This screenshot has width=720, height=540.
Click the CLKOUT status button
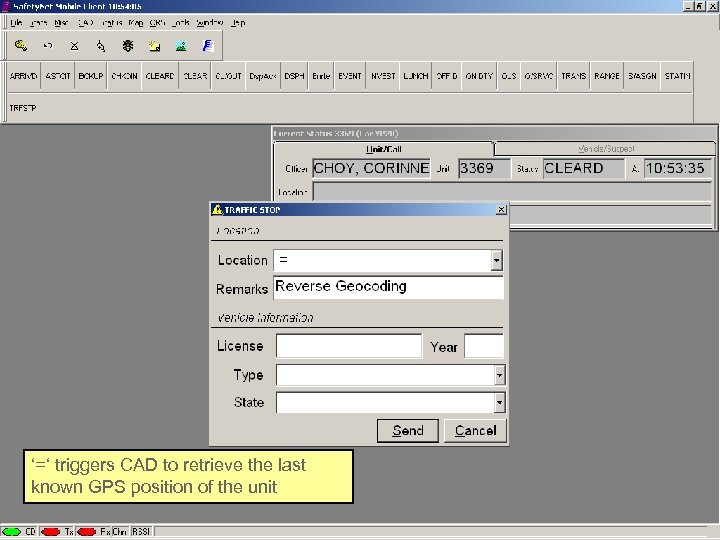pos(228,76)
